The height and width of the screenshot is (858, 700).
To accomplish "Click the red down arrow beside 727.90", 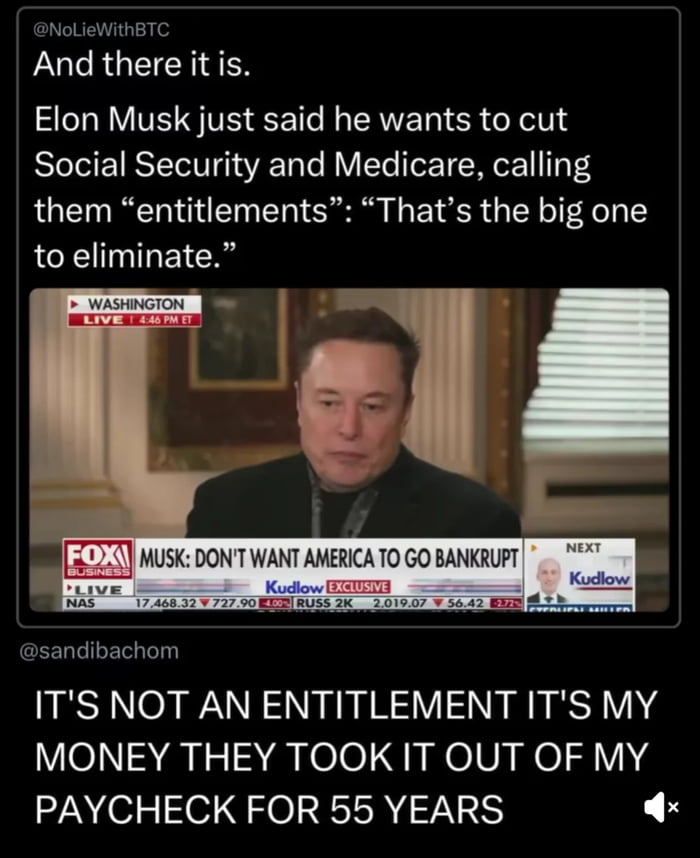I will 205,603.
